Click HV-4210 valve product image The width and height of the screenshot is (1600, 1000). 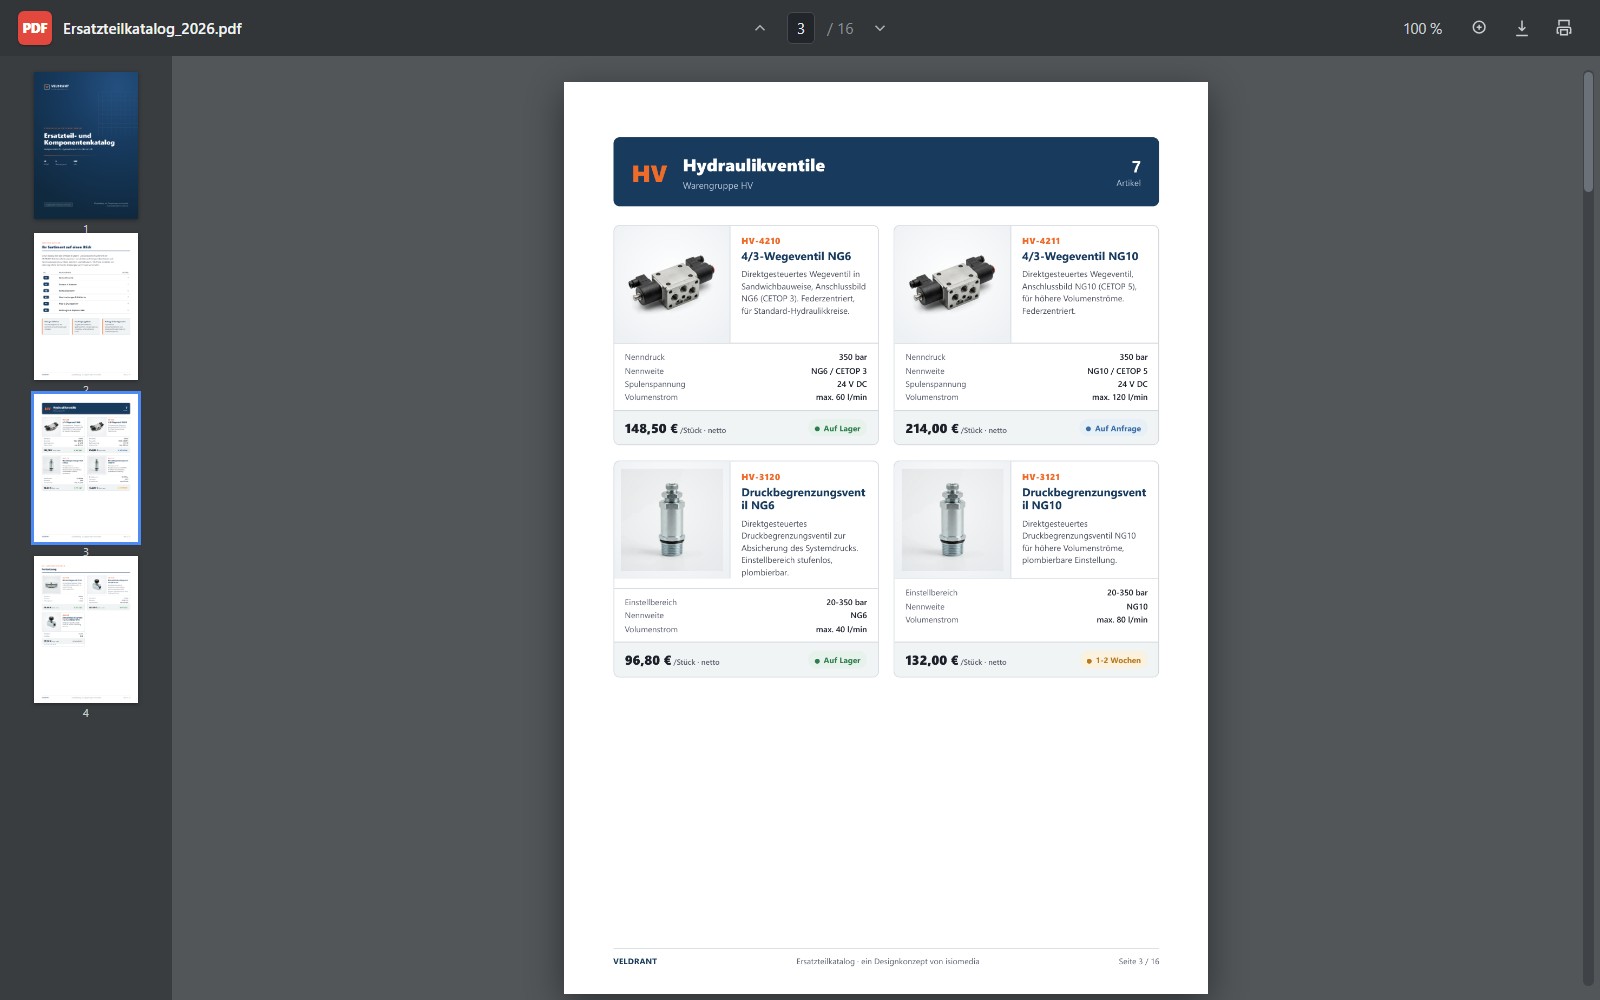point(672,284)
